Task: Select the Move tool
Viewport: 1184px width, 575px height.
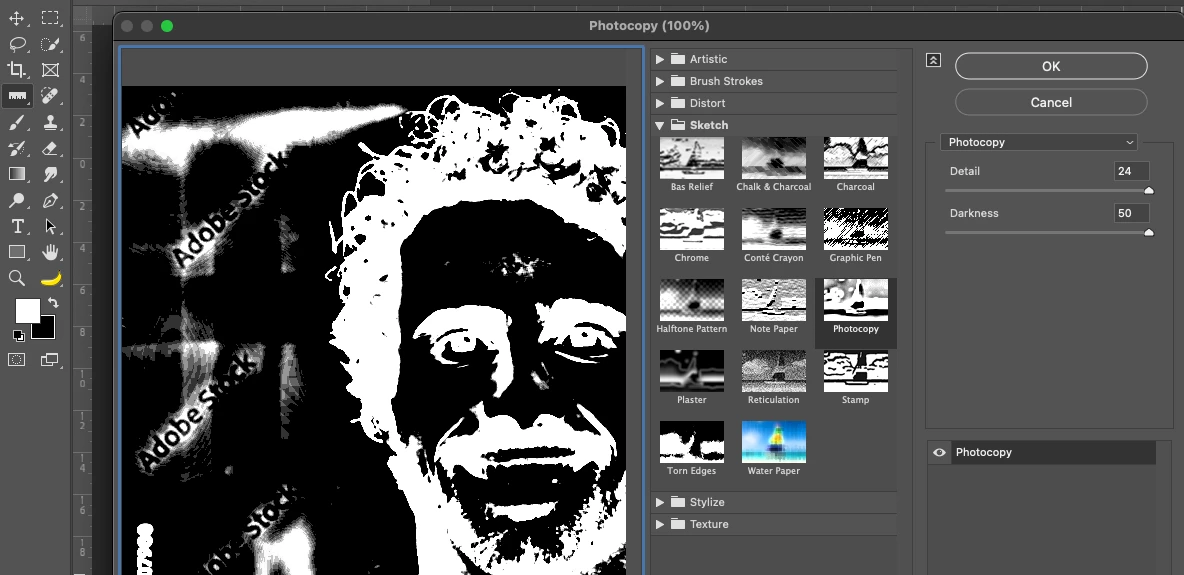Action: [17, 18]
